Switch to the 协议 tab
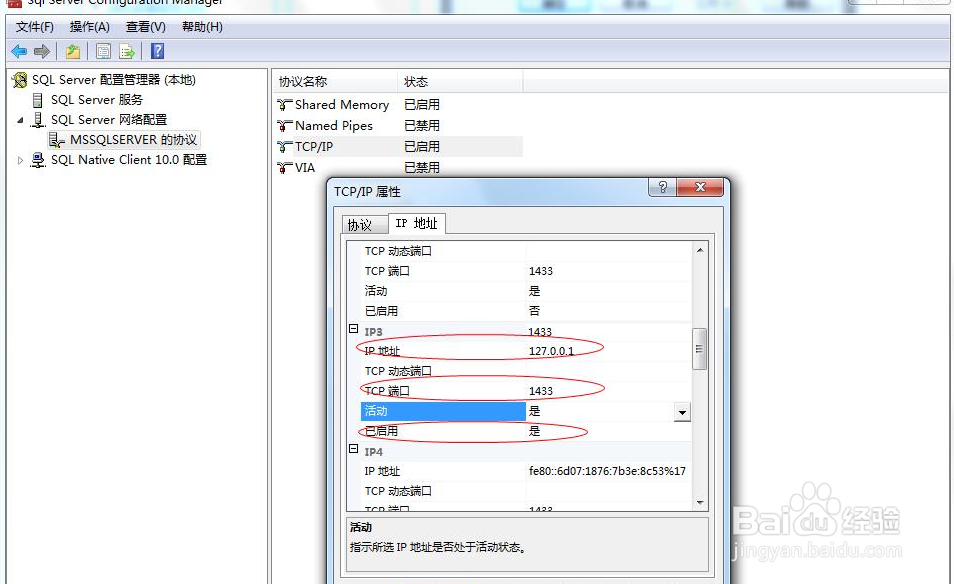 (x=364, y=224)
